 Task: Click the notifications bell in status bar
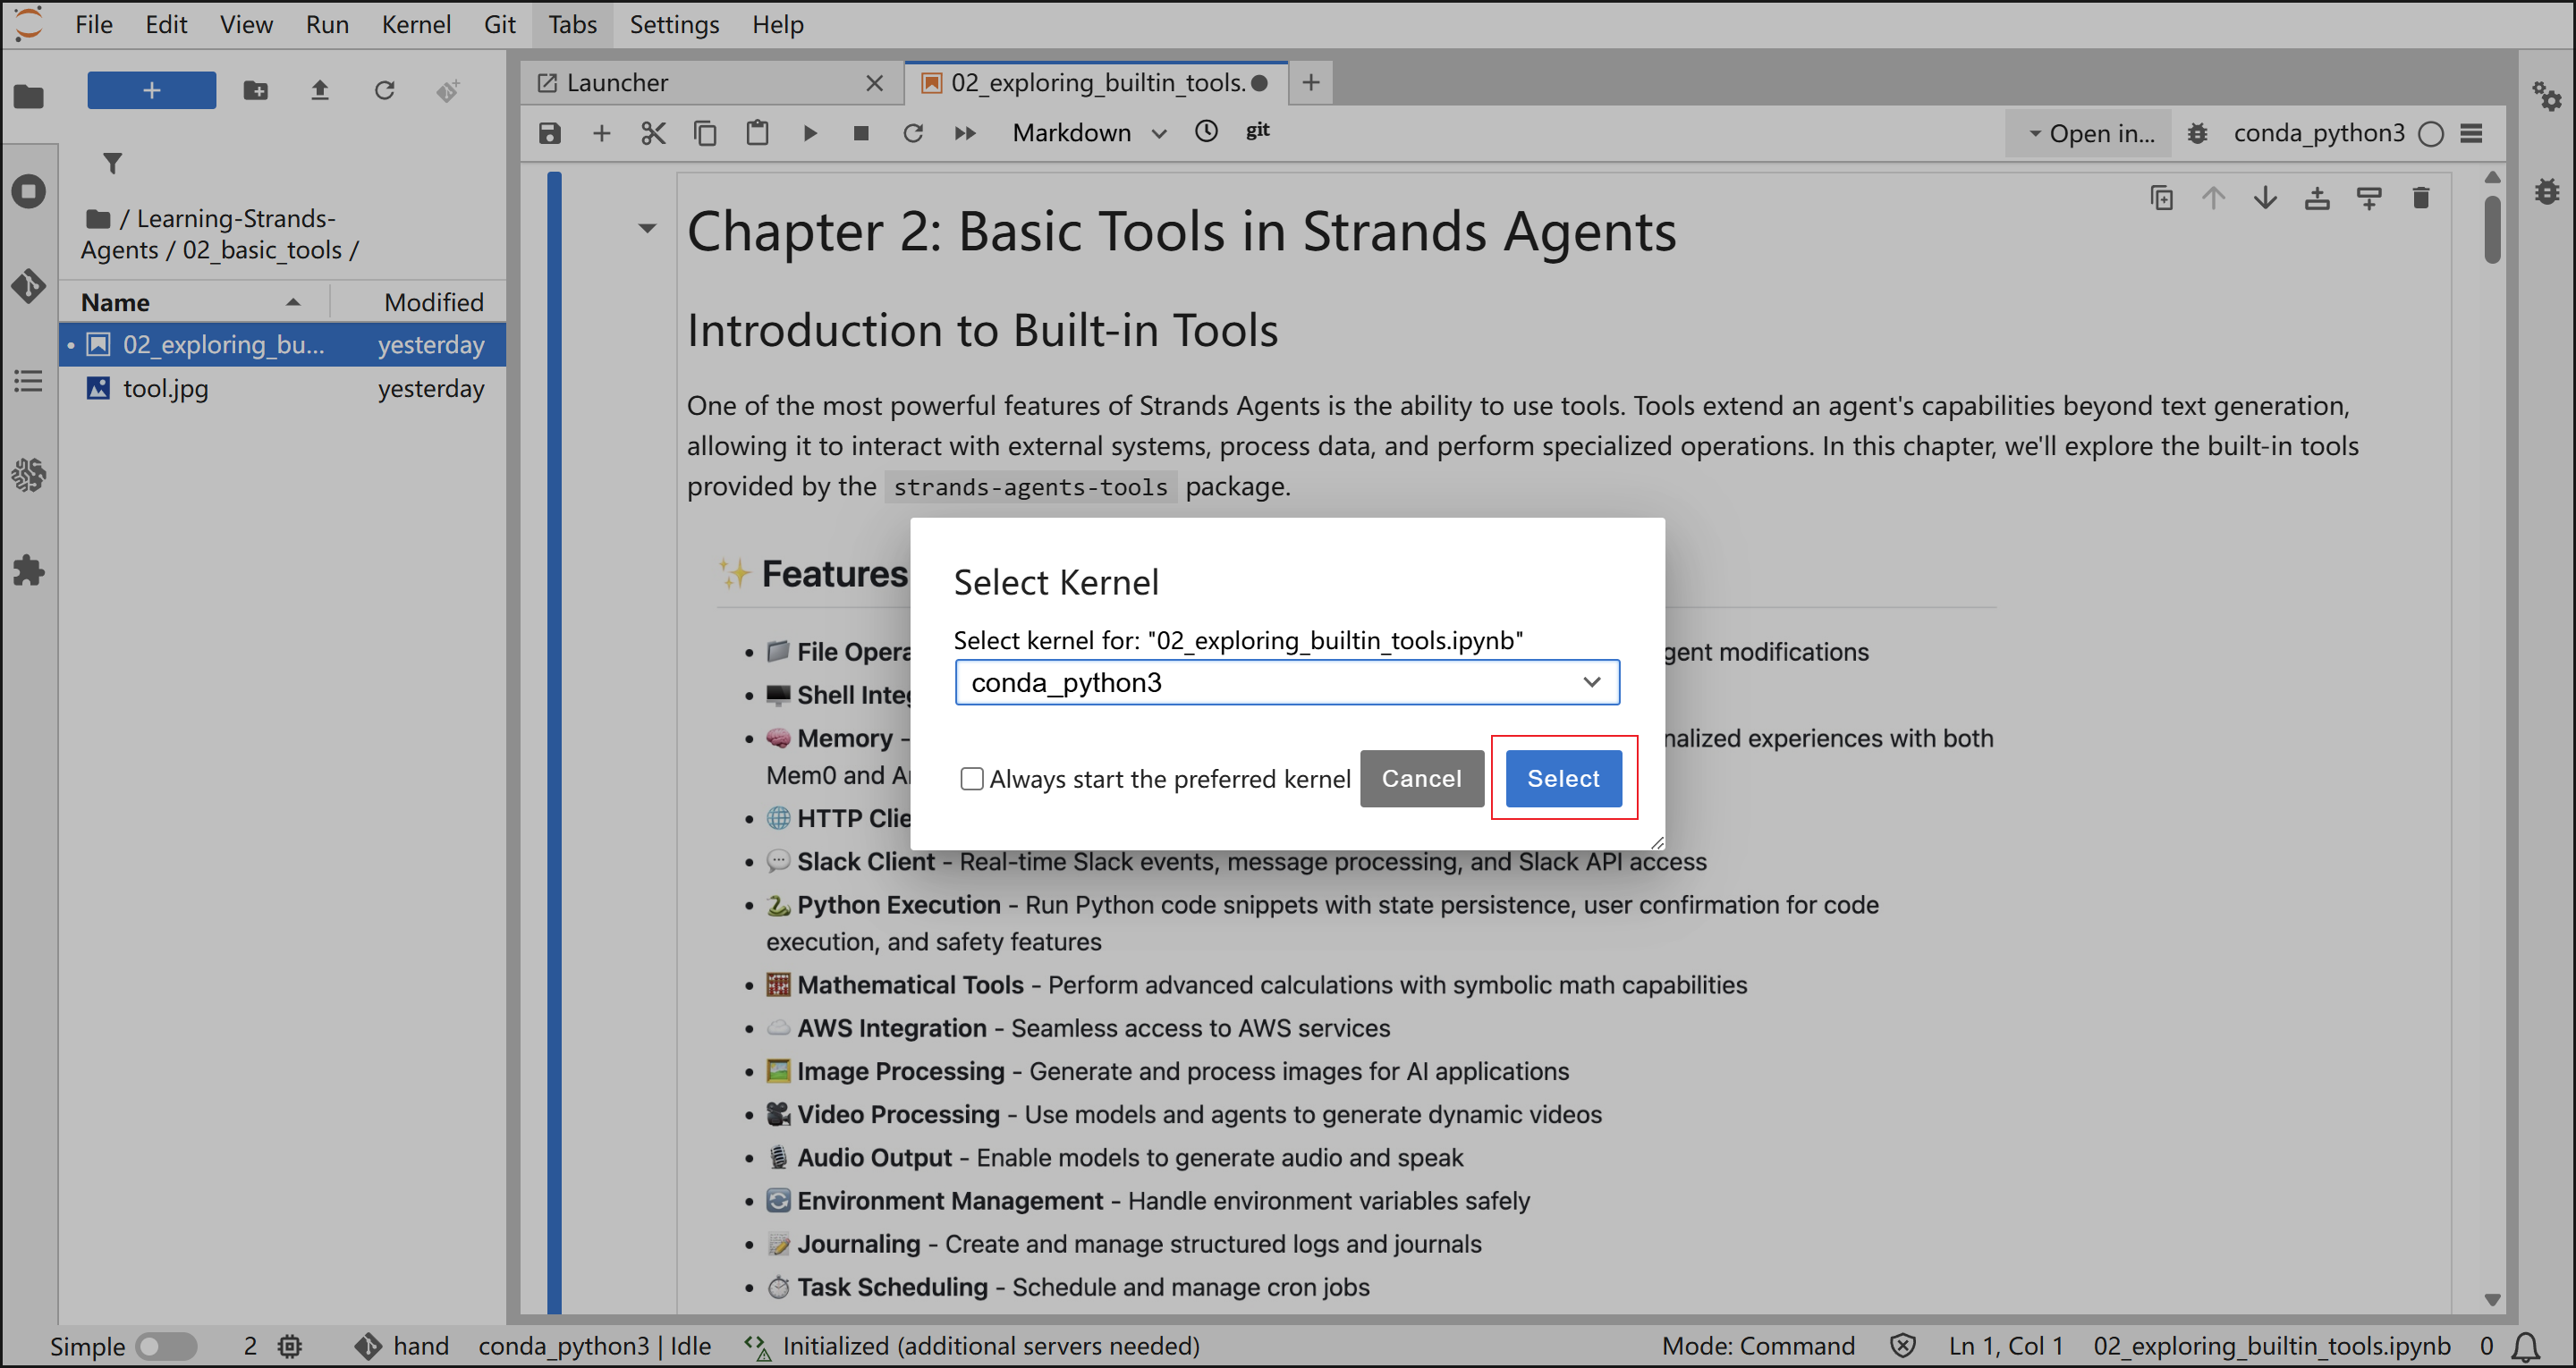pyautogui.click(x=2527, y=1346)
